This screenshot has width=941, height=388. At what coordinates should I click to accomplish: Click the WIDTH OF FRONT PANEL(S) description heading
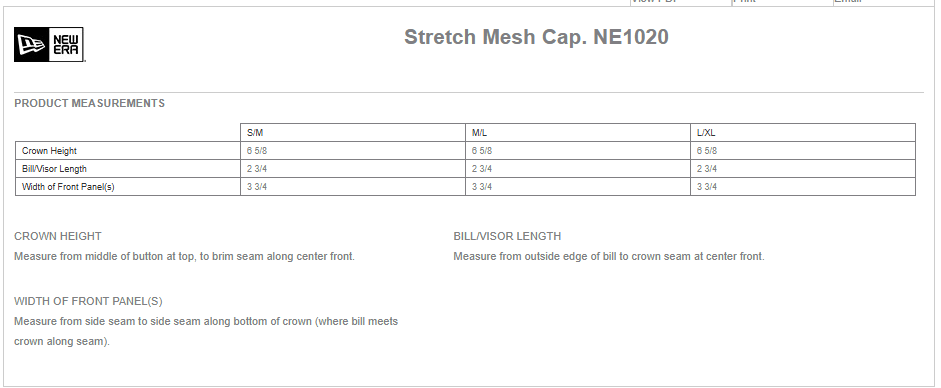click(88, 301)
